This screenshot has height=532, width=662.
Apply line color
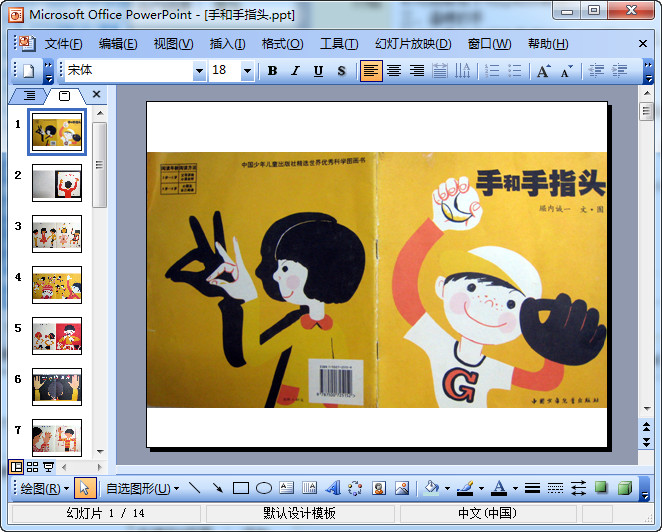465,489
